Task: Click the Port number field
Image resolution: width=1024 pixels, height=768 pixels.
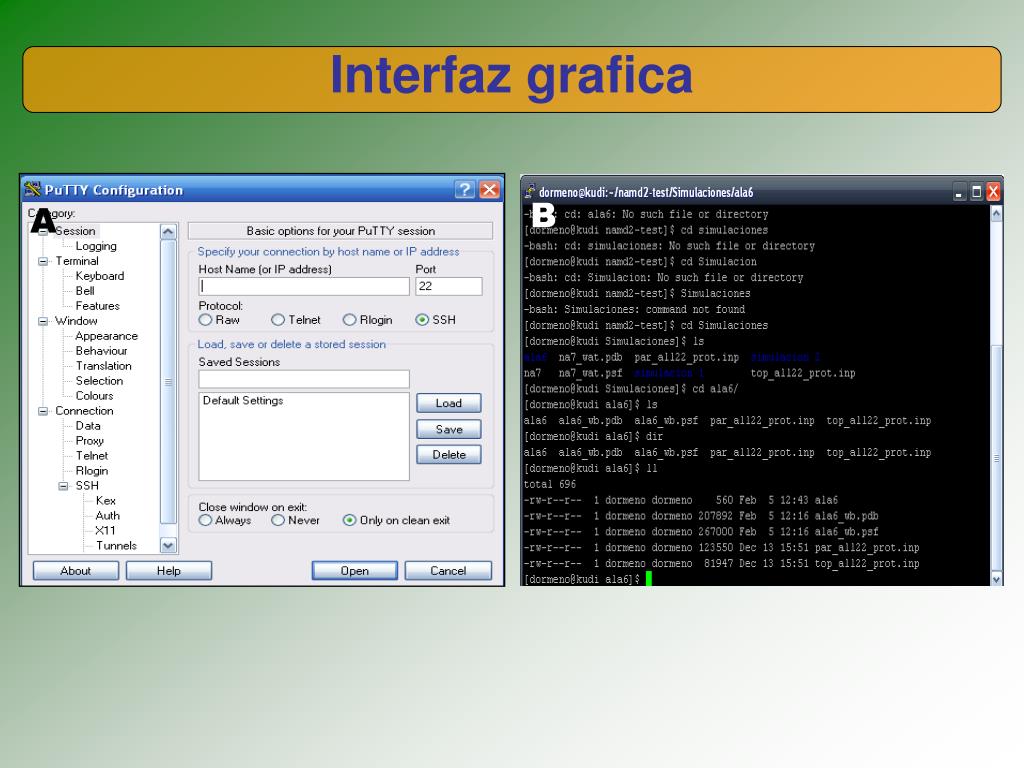Action: 449,286
